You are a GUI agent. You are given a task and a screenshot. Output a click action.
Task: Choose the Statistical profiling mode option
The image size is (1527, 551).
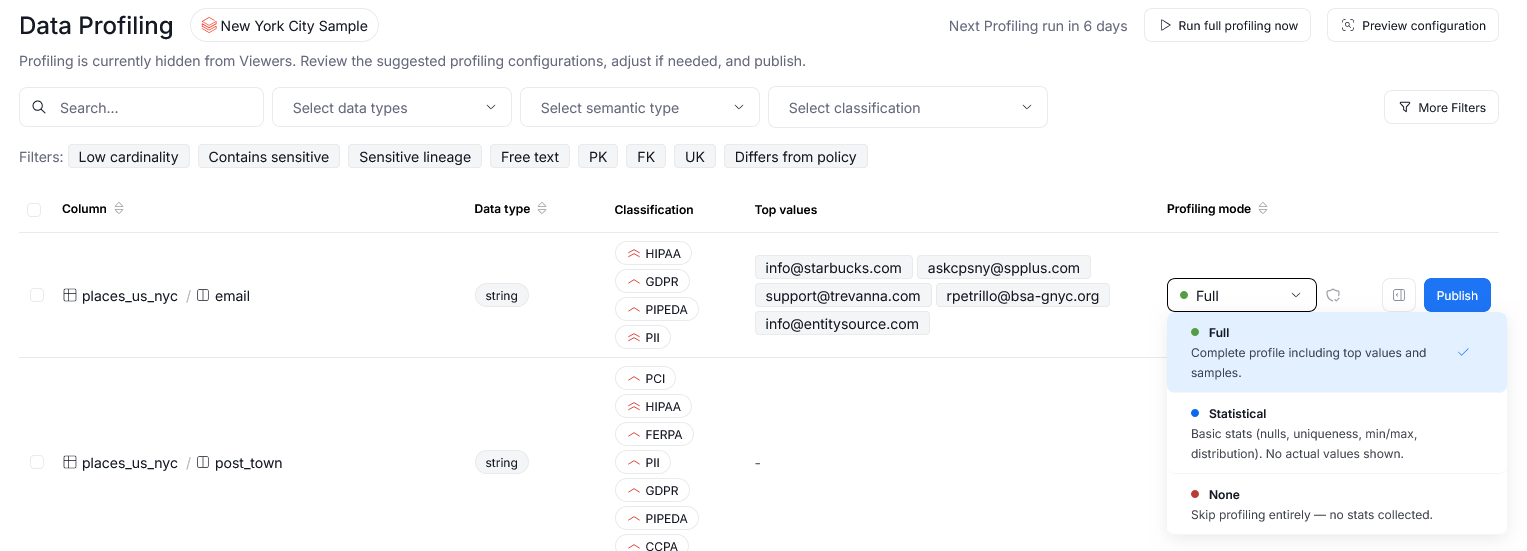(x=1337, y=433)
